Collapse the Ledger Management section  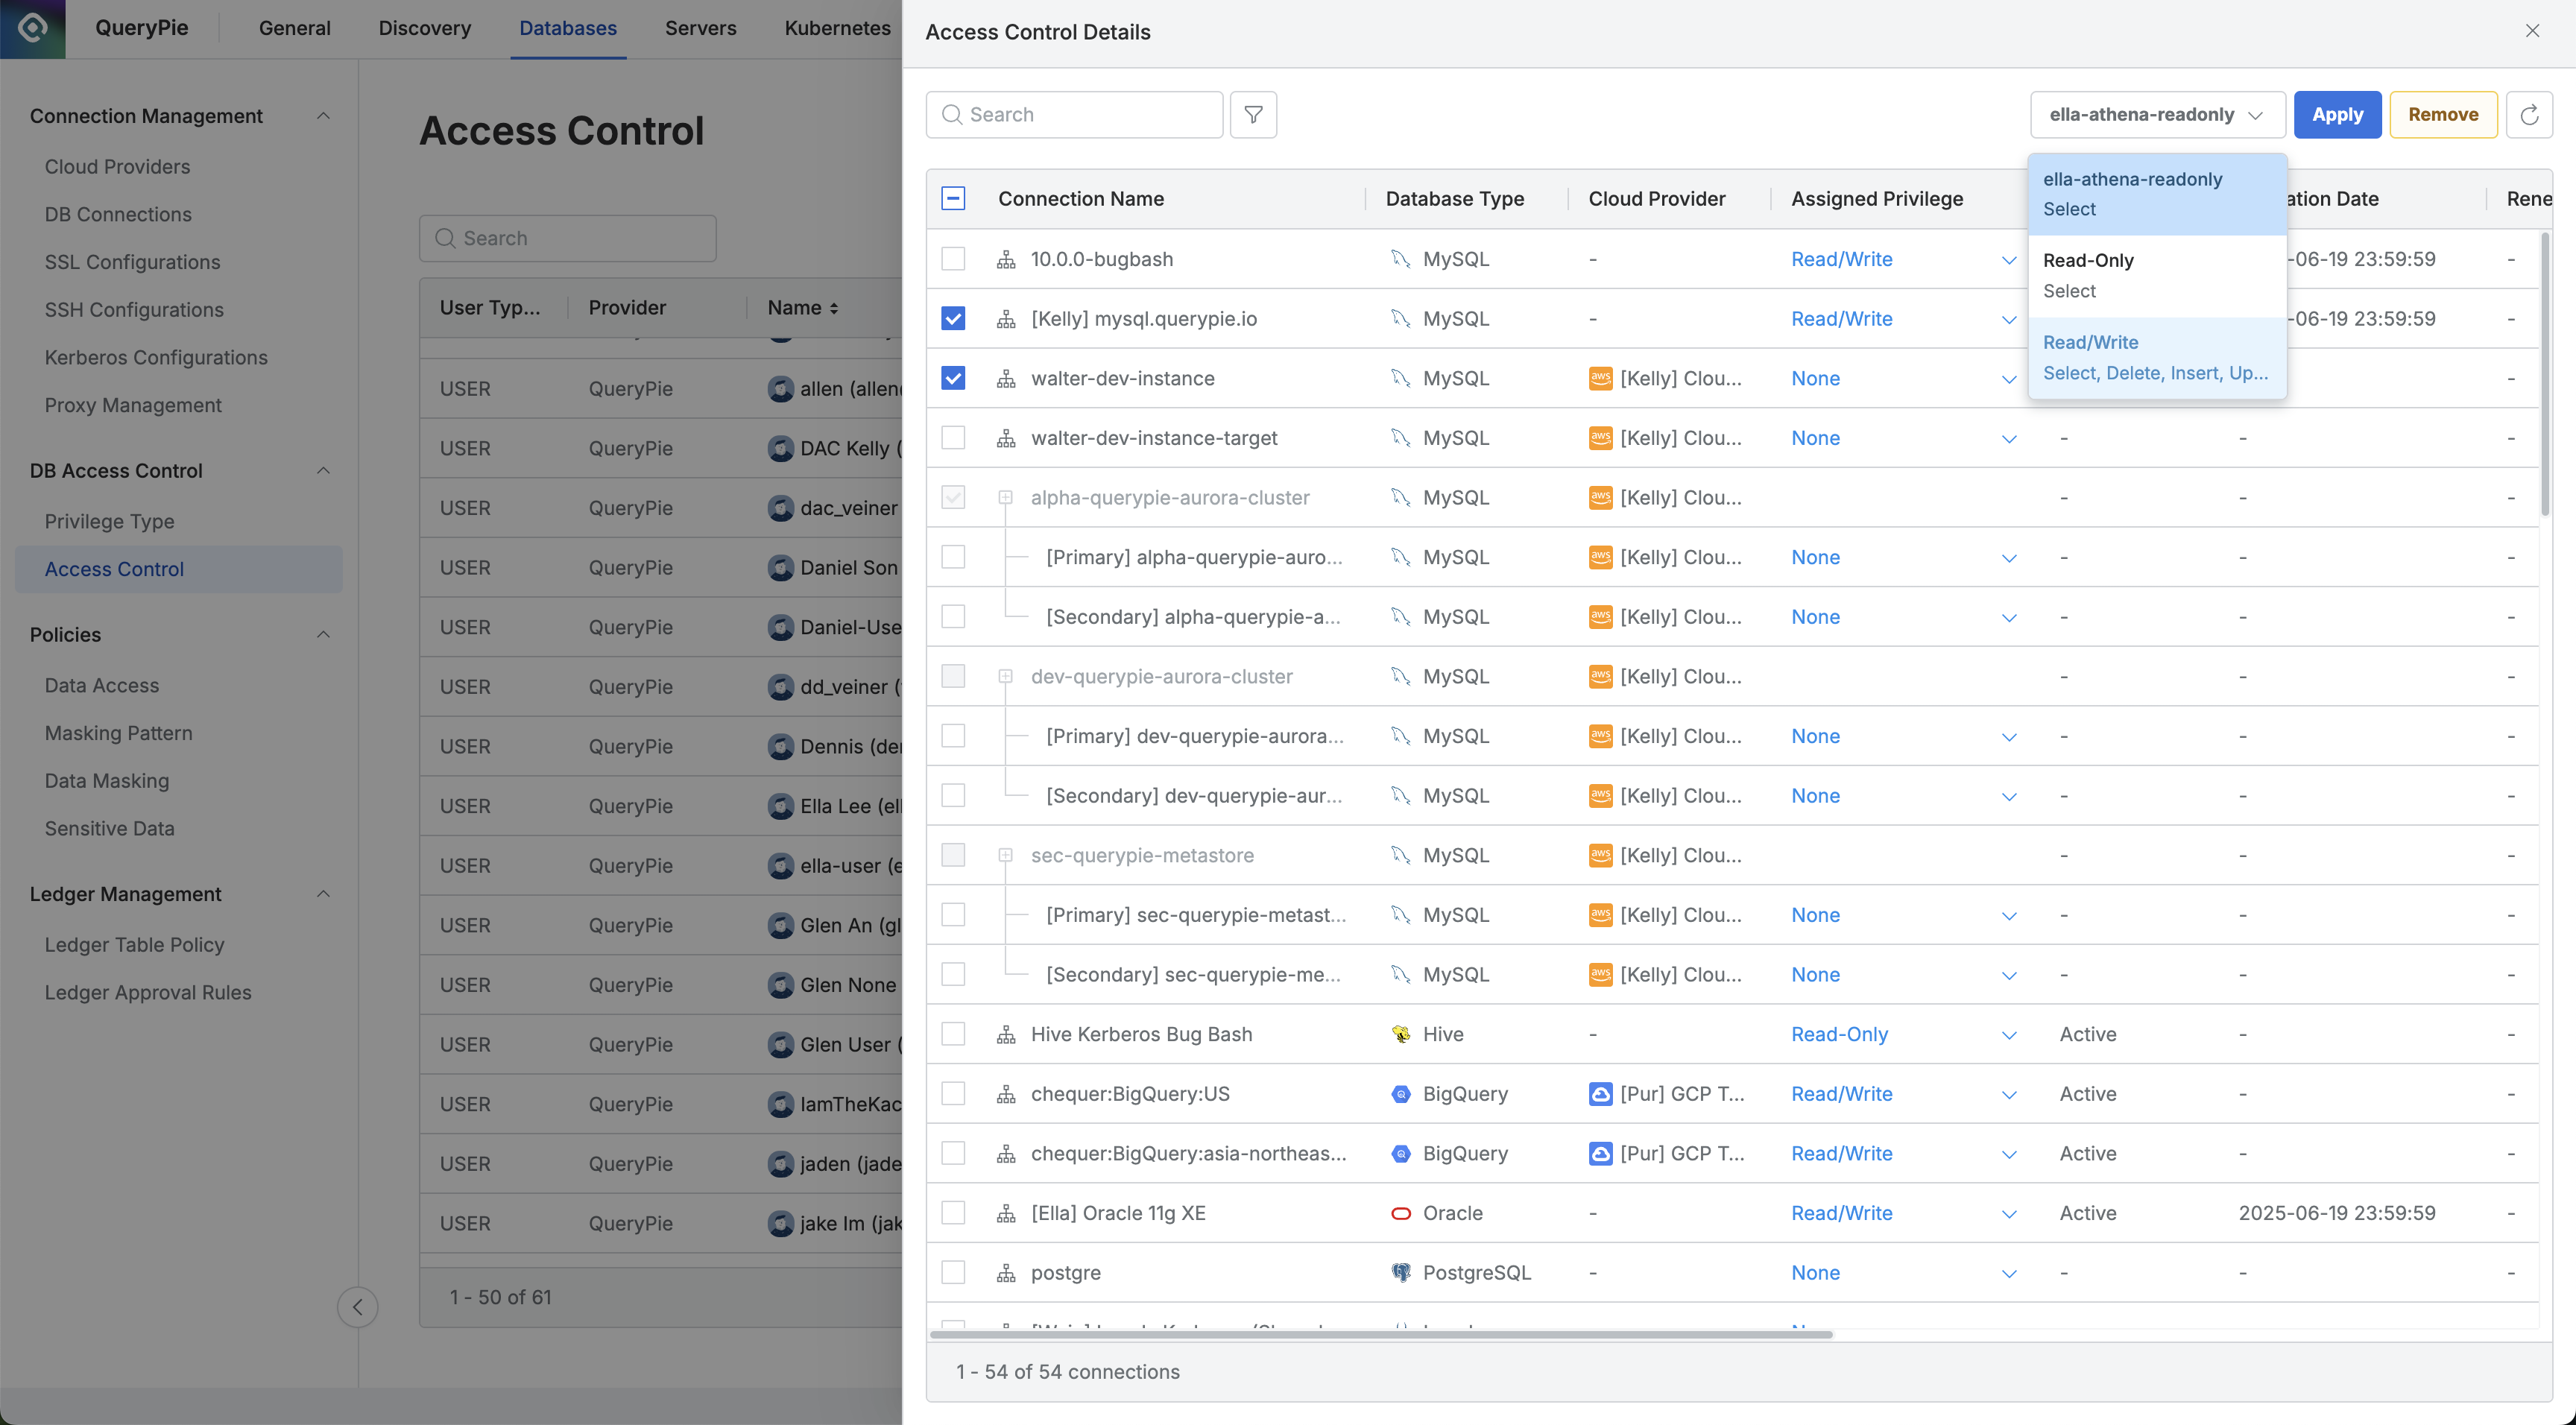tap(323, 894)
